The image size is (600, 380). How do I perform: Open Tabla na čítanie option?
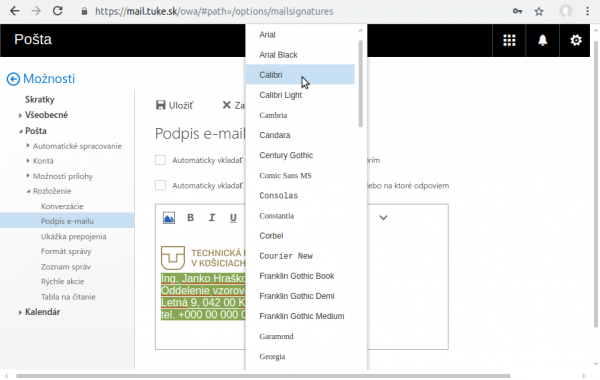pos(68,297)
